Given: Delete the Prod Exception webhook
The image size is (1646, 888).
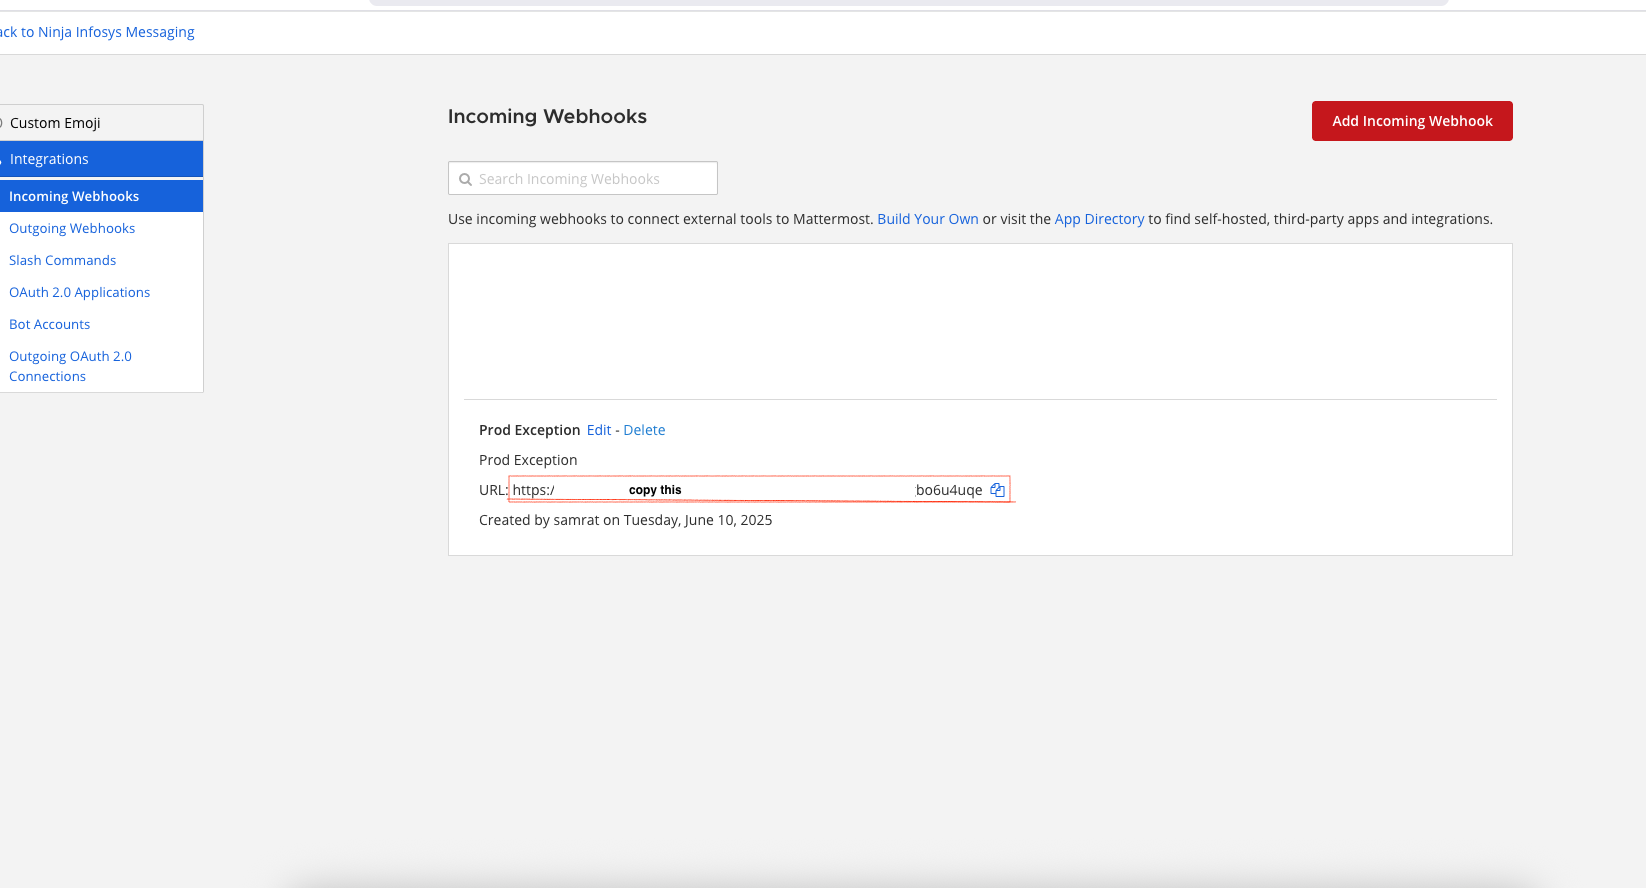Looking at the screenshot, I should 644,430.
